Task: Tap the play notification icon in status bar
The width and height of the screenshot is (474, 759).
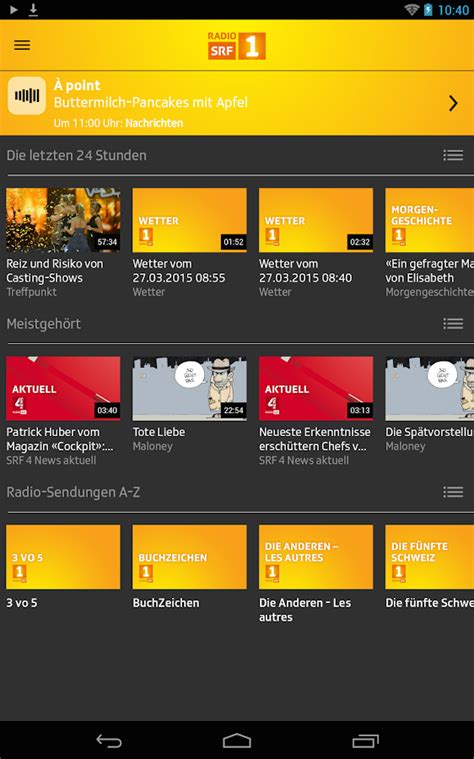Action: 14,10
